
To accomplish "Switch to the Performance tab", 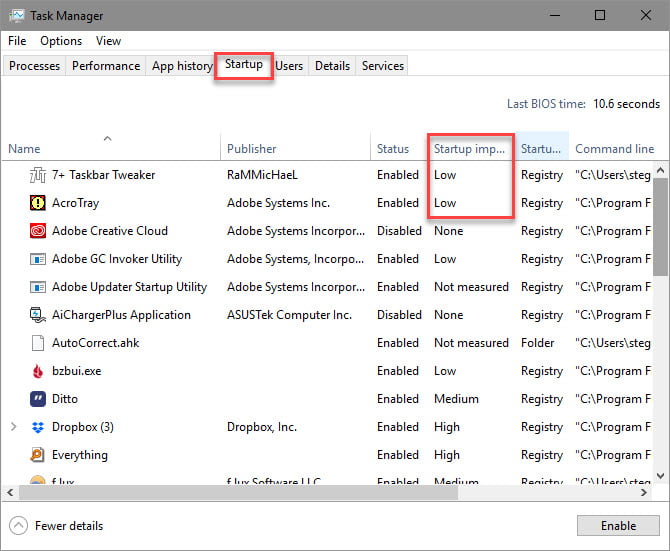I will (106, 66).
